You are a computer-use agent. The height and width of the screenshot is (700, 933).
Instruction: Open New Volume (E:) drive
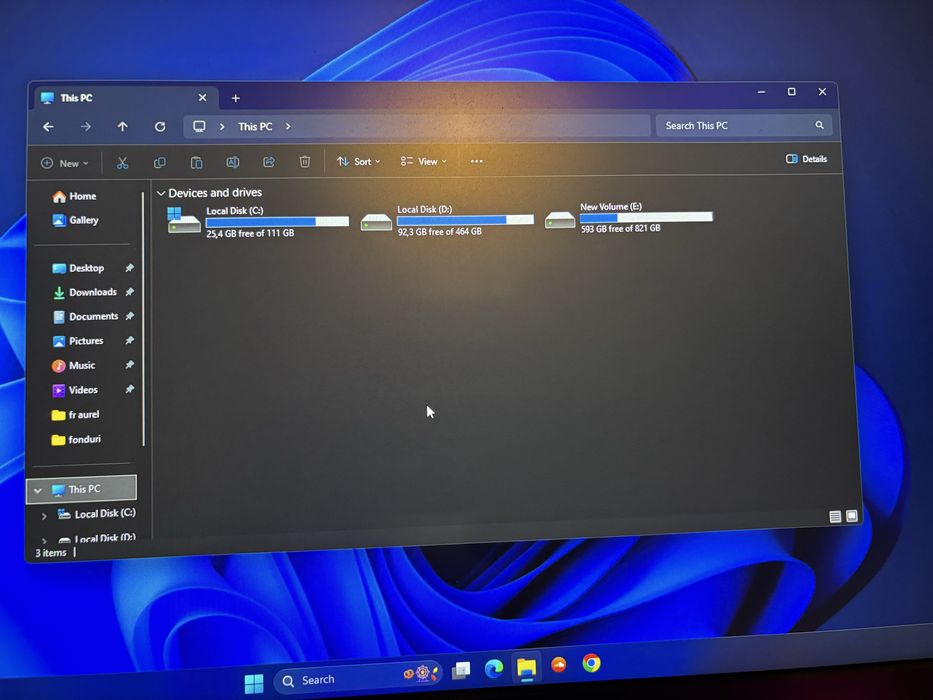[628, 218]
